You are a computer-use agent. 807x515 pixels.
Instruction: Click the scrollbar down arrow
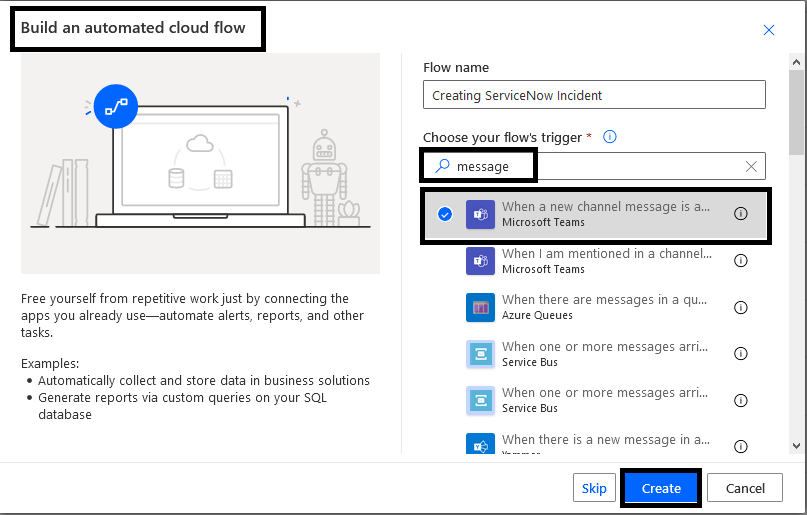pyautogui.click(x=796, y=446)
